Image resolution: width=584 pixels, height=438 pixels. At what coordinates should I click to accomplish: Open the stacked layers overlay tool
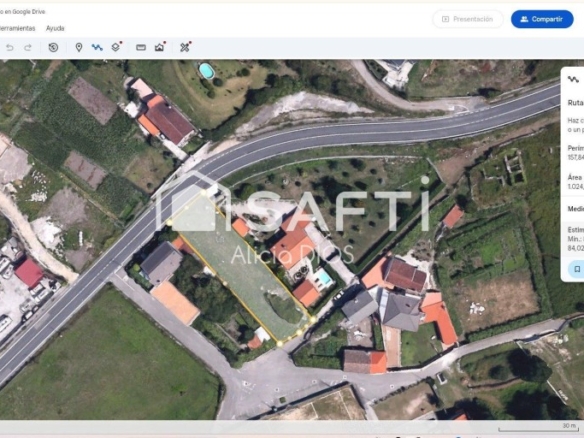click(116, 47)
